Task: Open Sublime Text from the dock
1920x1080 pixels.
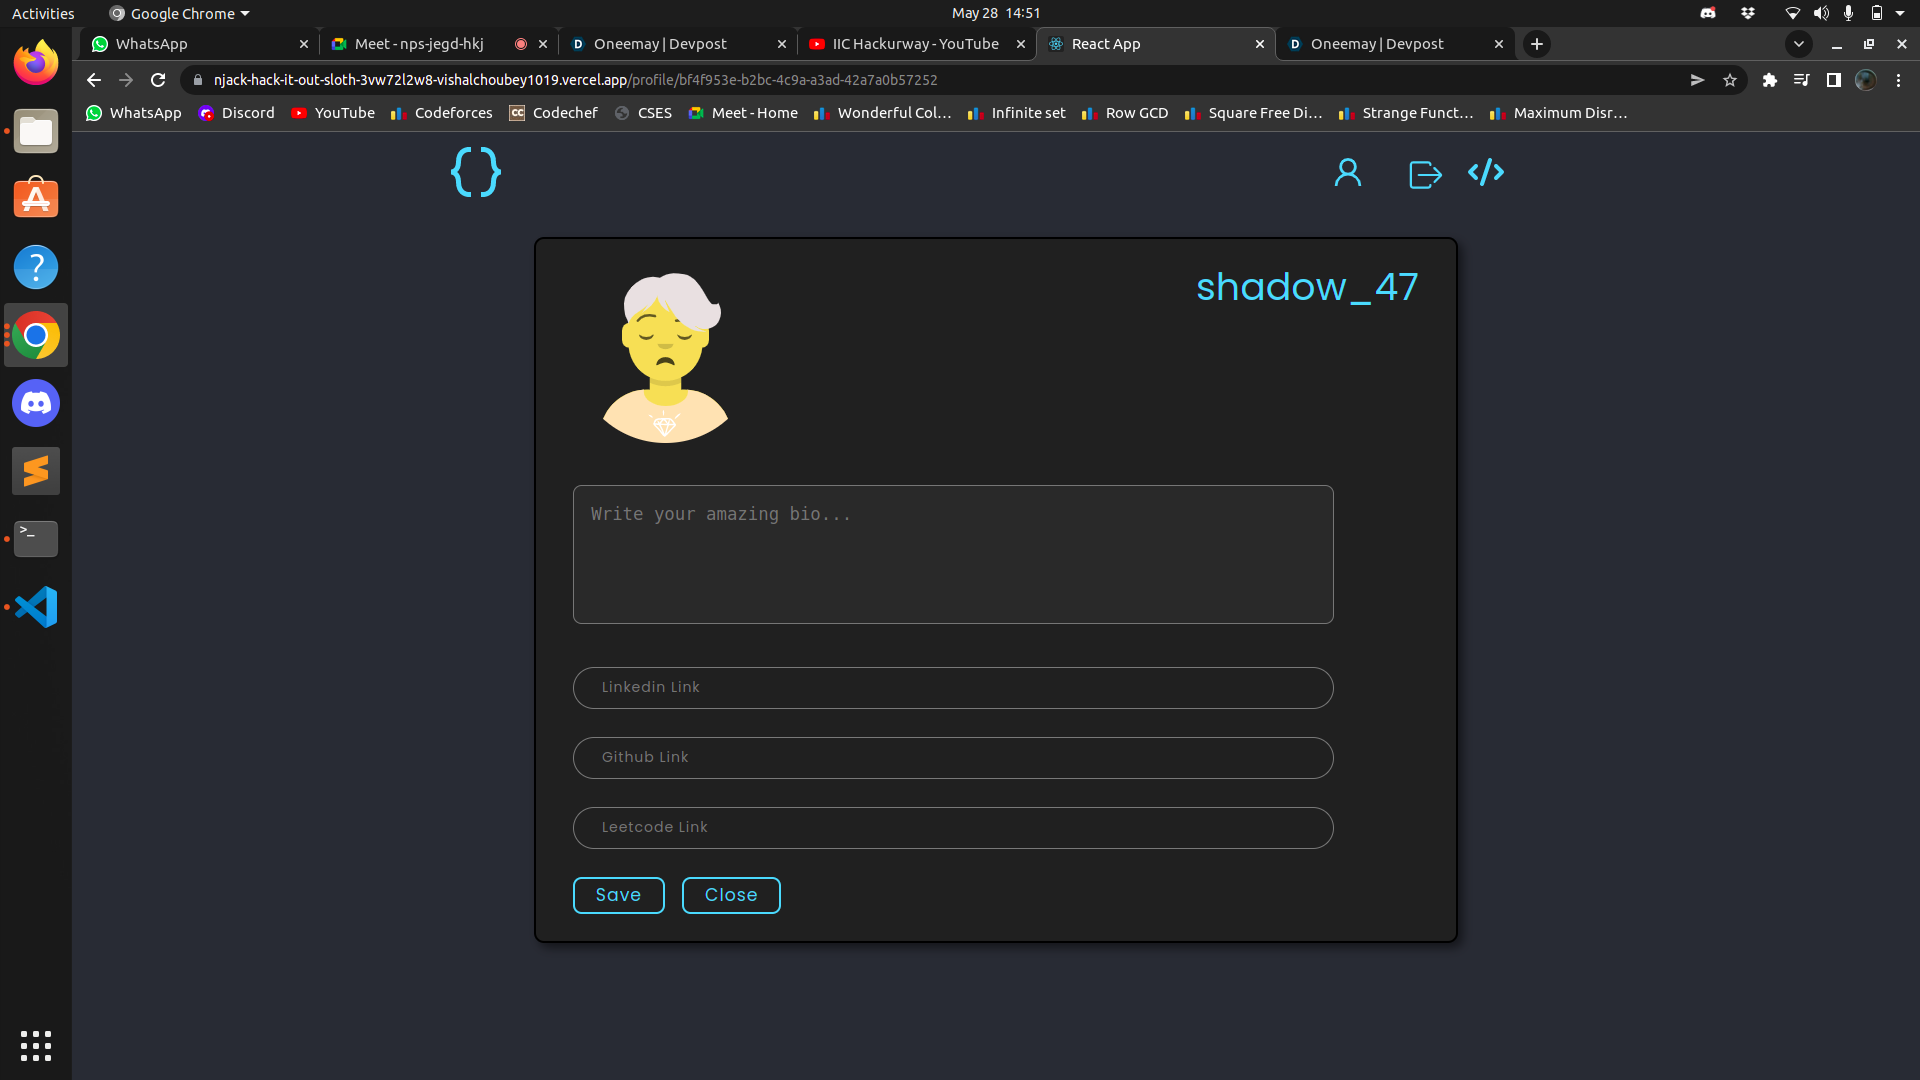Action: [36, 470]
